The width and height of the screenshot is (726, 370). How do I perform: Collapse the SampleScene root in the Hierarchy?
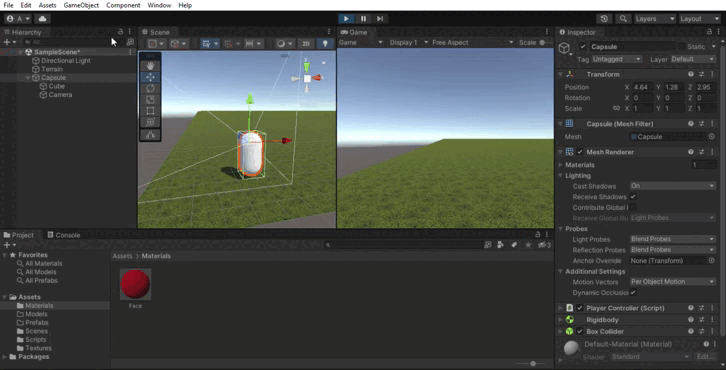point(20,52)
